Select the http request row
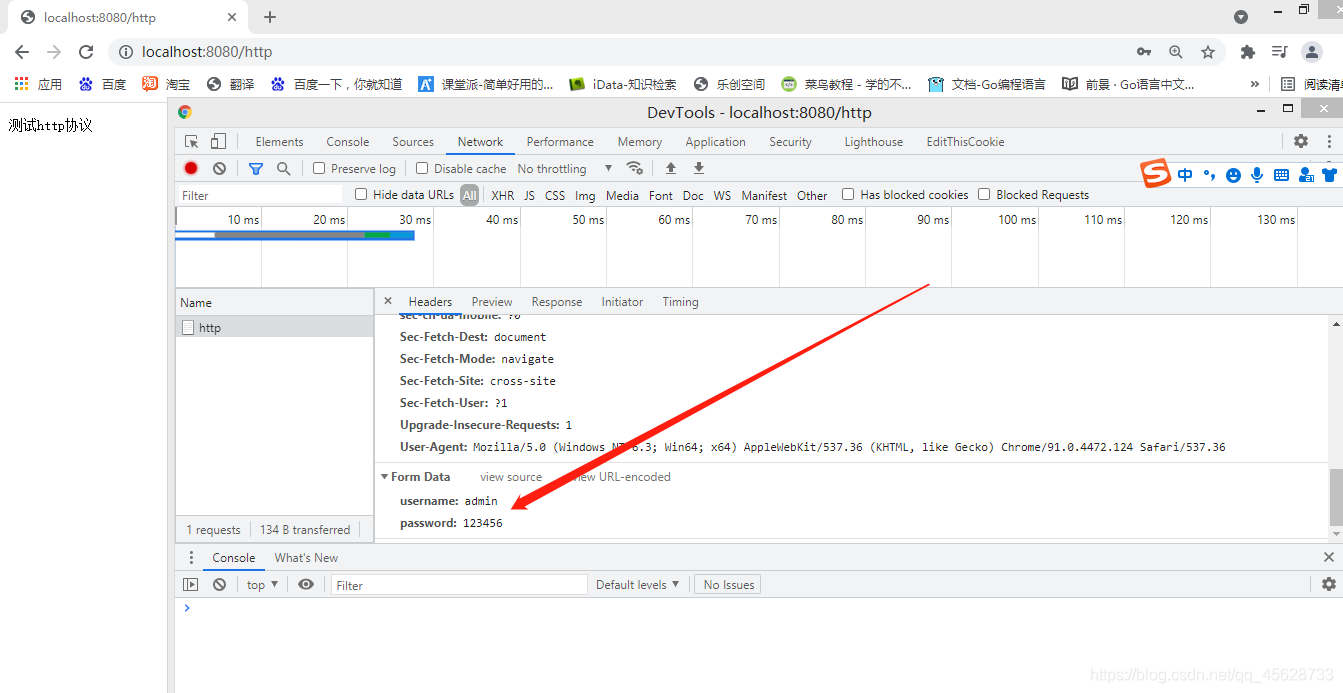Viewport: 1343px width, 693px height. coord(274,327)
